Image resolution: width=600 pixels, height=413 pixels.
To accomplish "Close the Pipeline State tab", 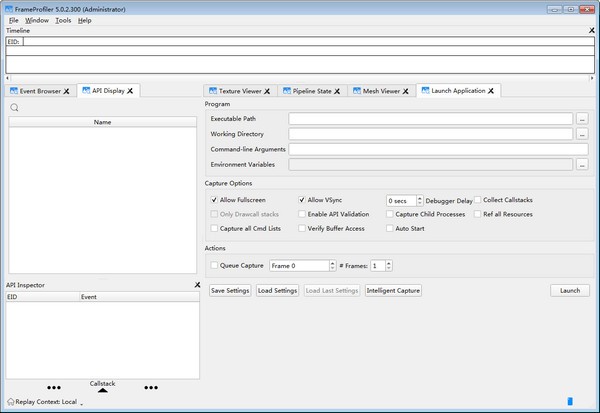I will [x=337, y=91].
